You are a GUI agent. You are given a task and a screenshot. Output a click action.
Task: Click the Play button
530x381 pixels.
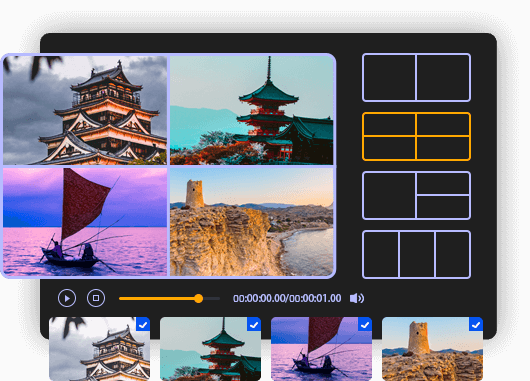click(67, 298)
